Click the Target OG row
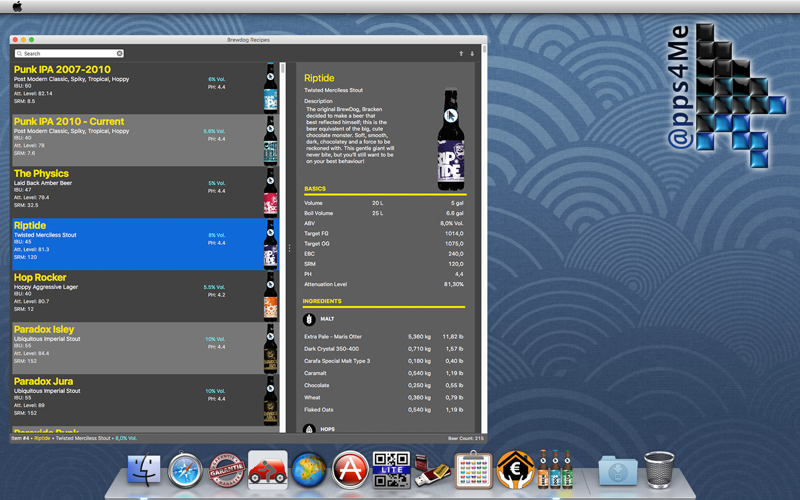Screen dimensions: 800x500 [384, 244]
